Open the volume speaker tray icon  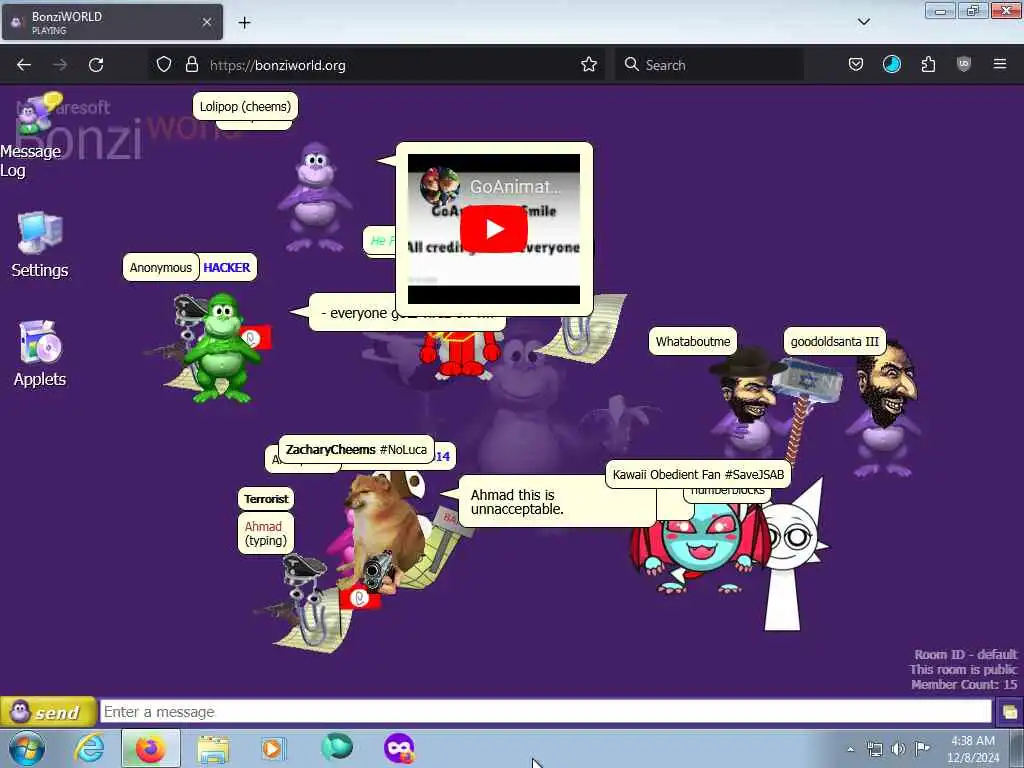coord(899,749)
